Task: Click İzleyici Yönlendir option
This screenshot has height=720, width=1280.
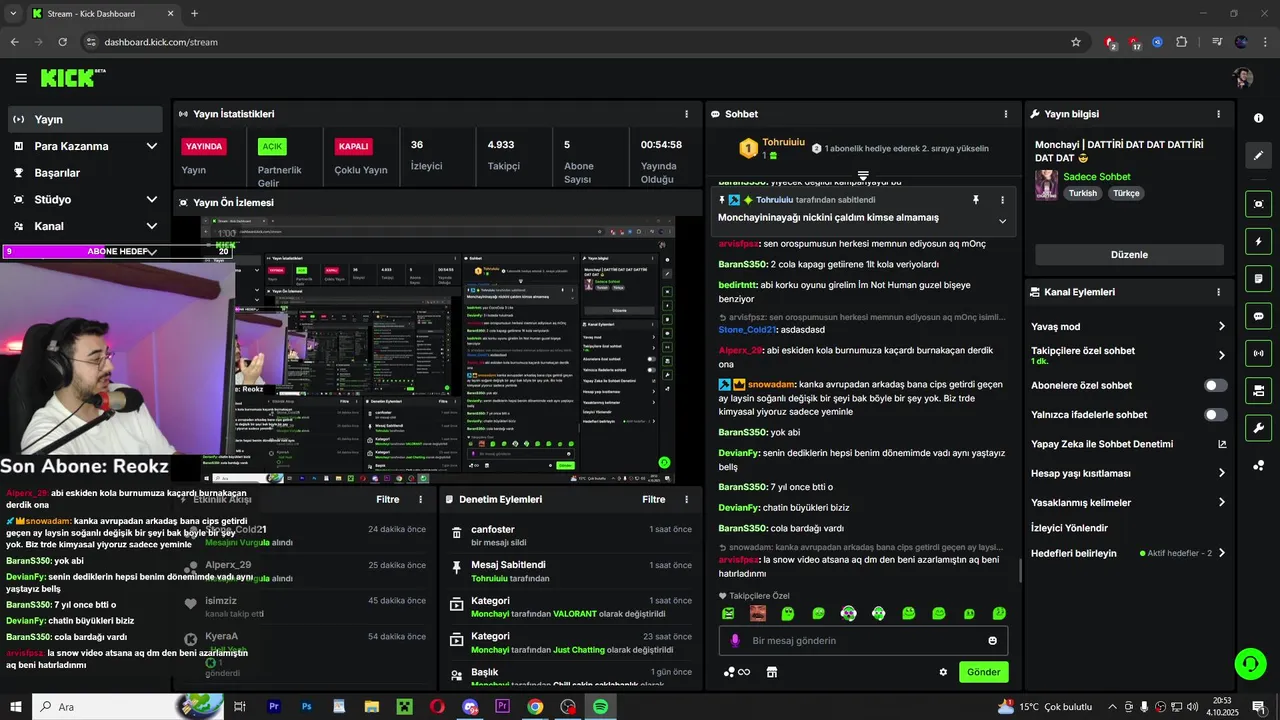Action: pos(1069,528)
